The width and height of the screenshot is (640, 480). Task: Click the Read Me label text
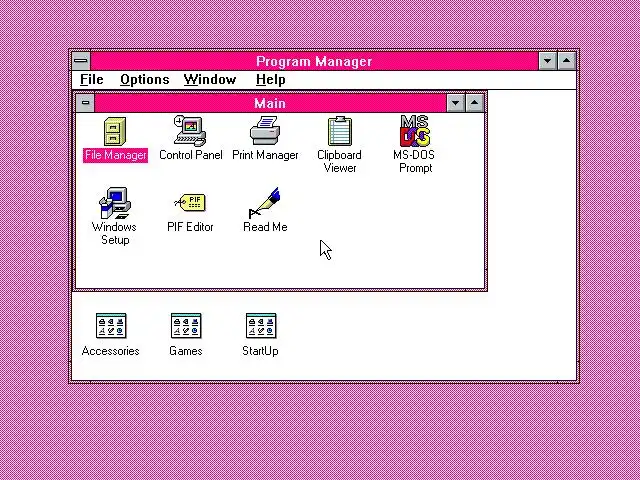[x=265, y=227]
